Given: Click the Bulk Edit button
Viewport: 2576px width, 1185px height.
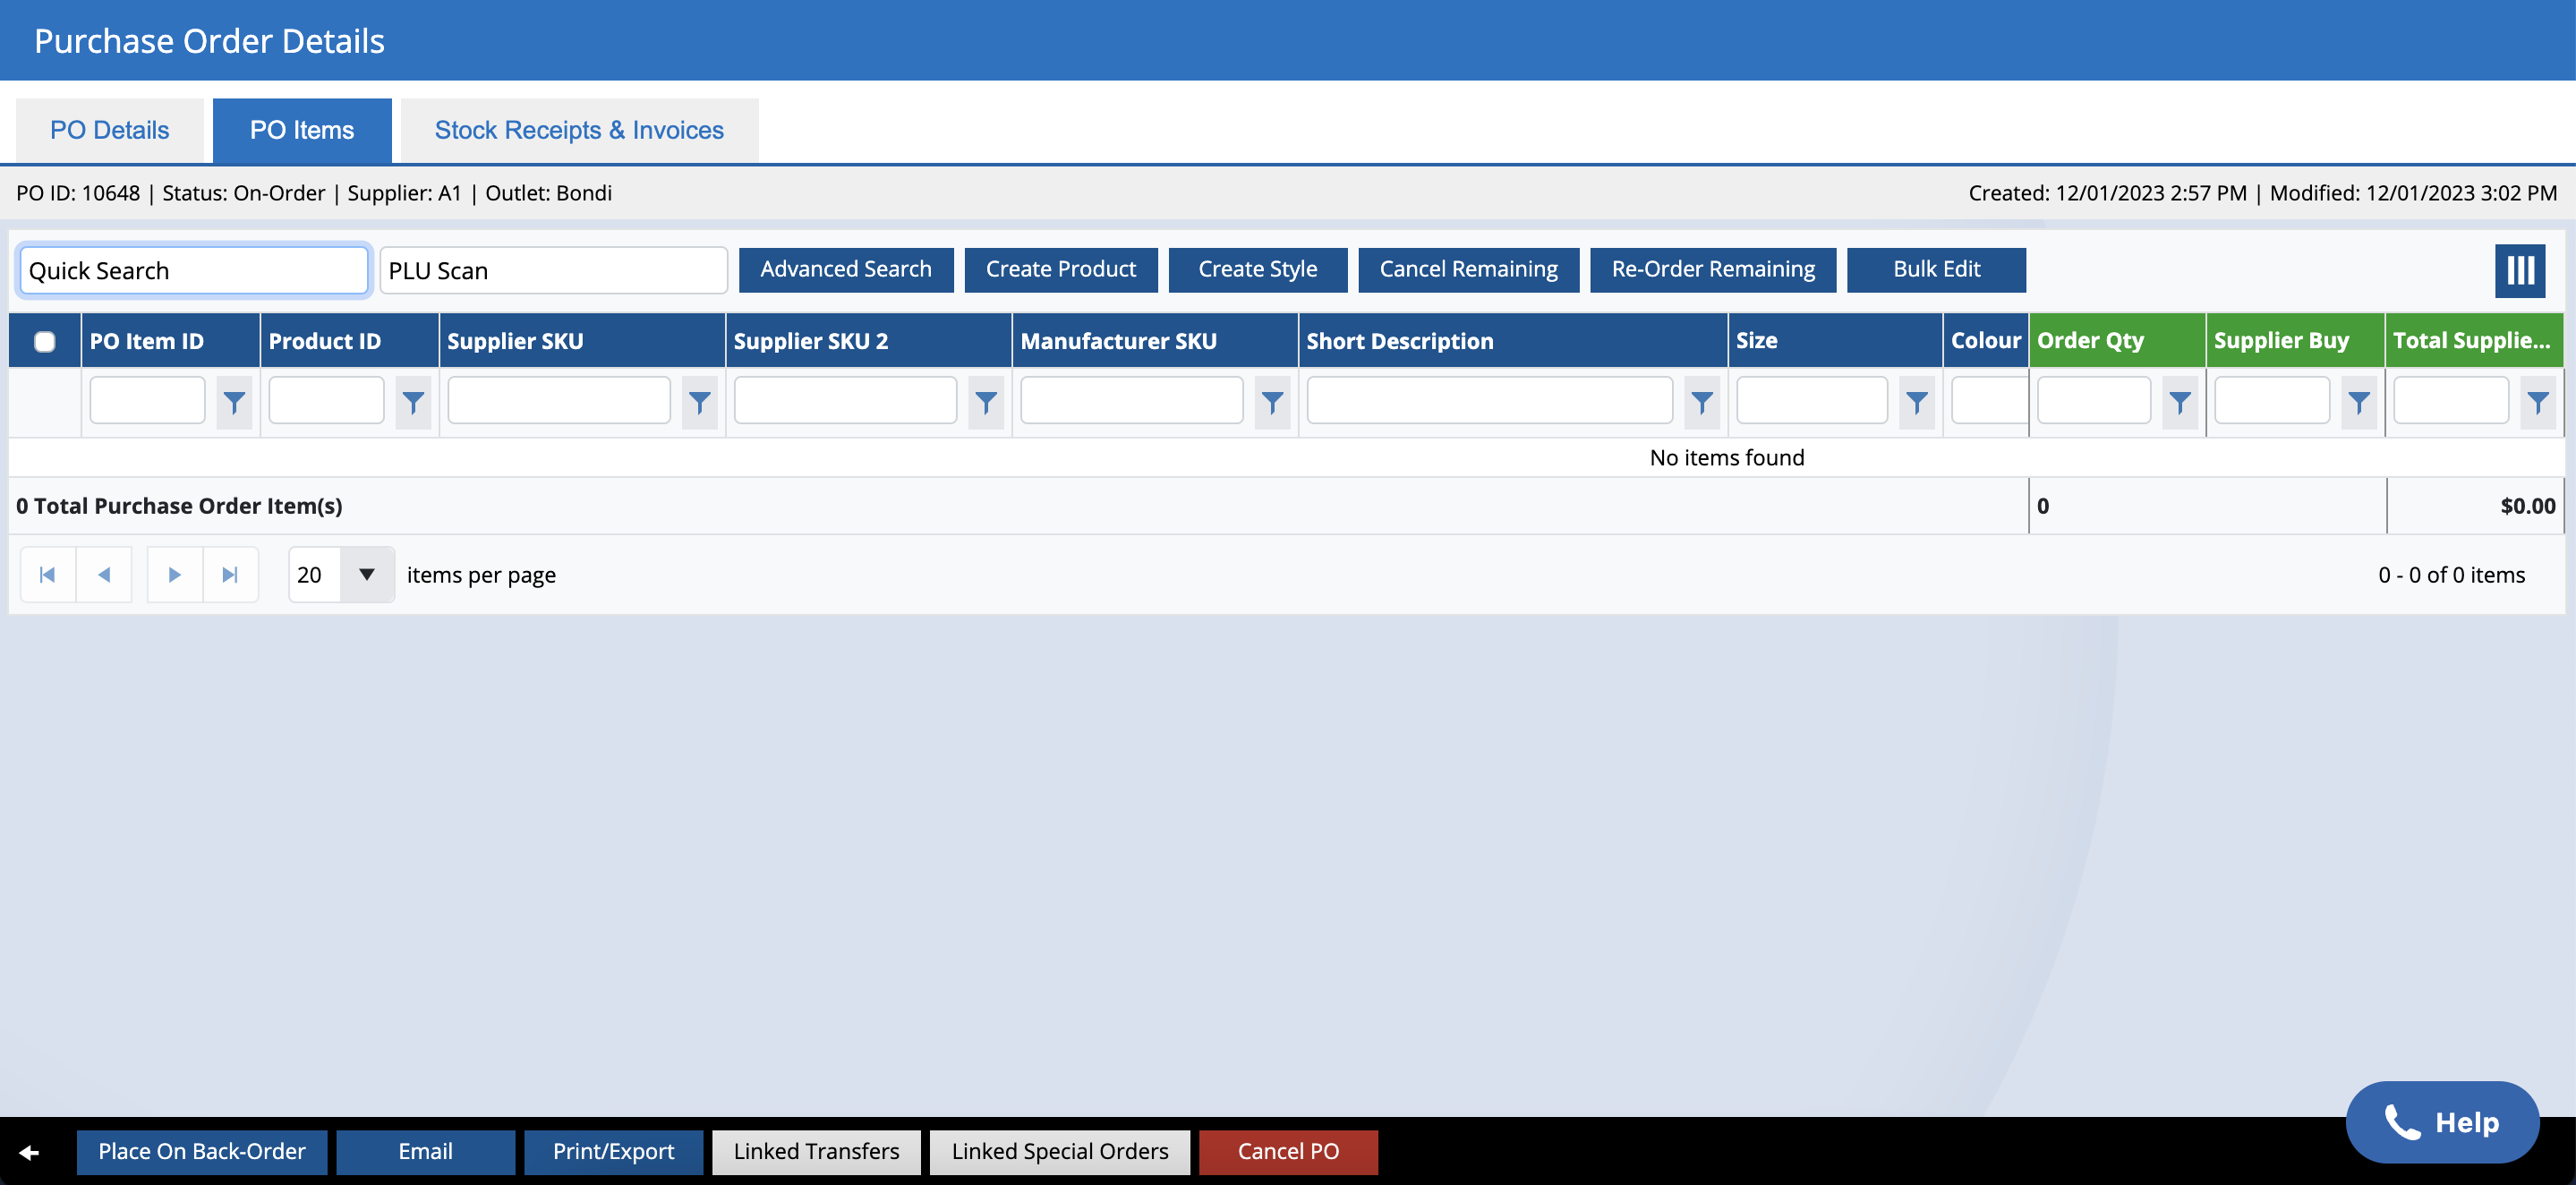Looking at the screenshot, I should 1936,269.
